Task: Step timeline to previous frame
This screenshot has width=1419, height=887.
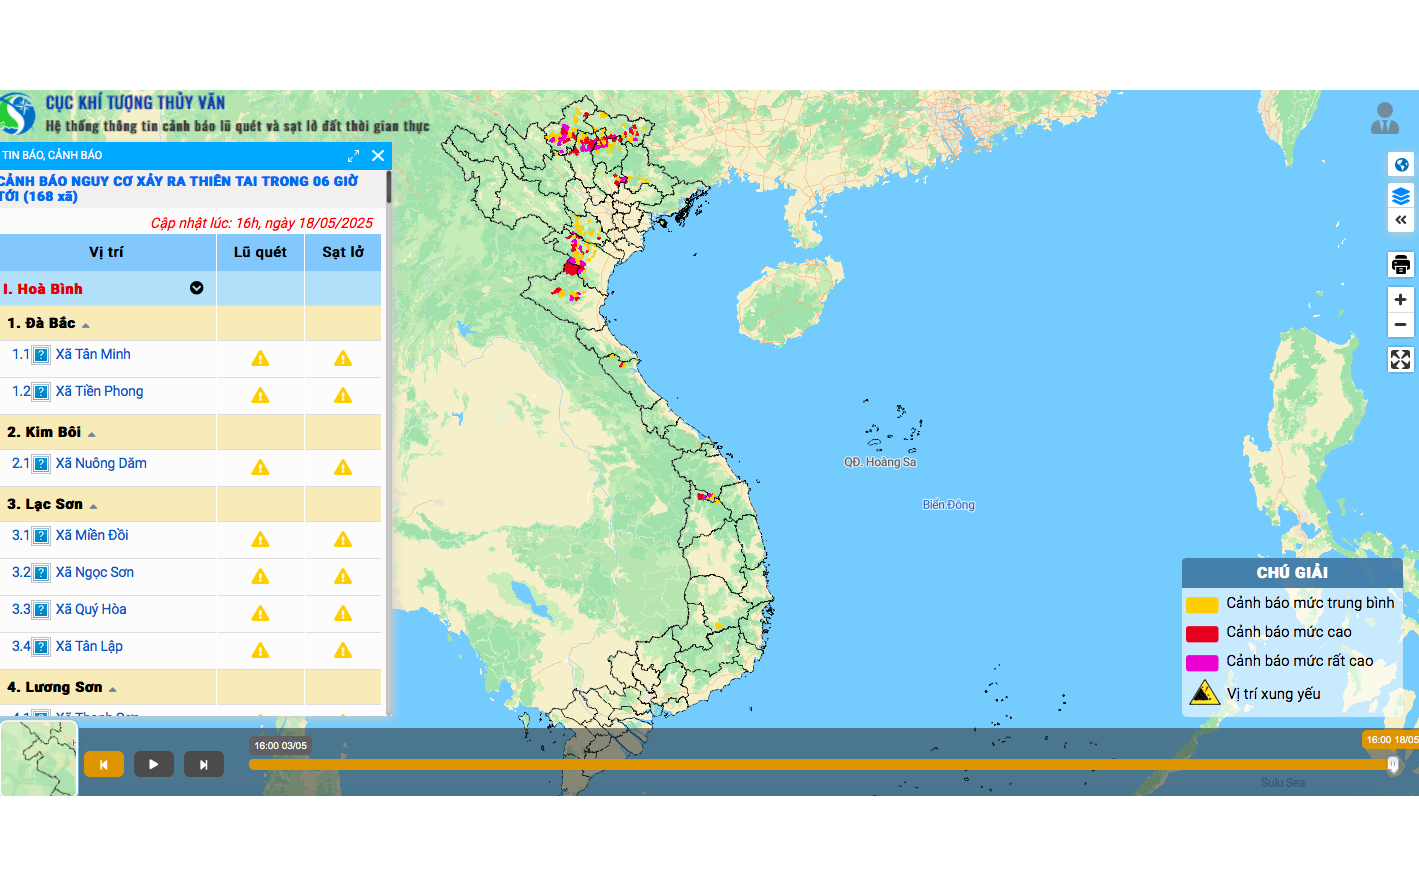Action: pos(103,764)
